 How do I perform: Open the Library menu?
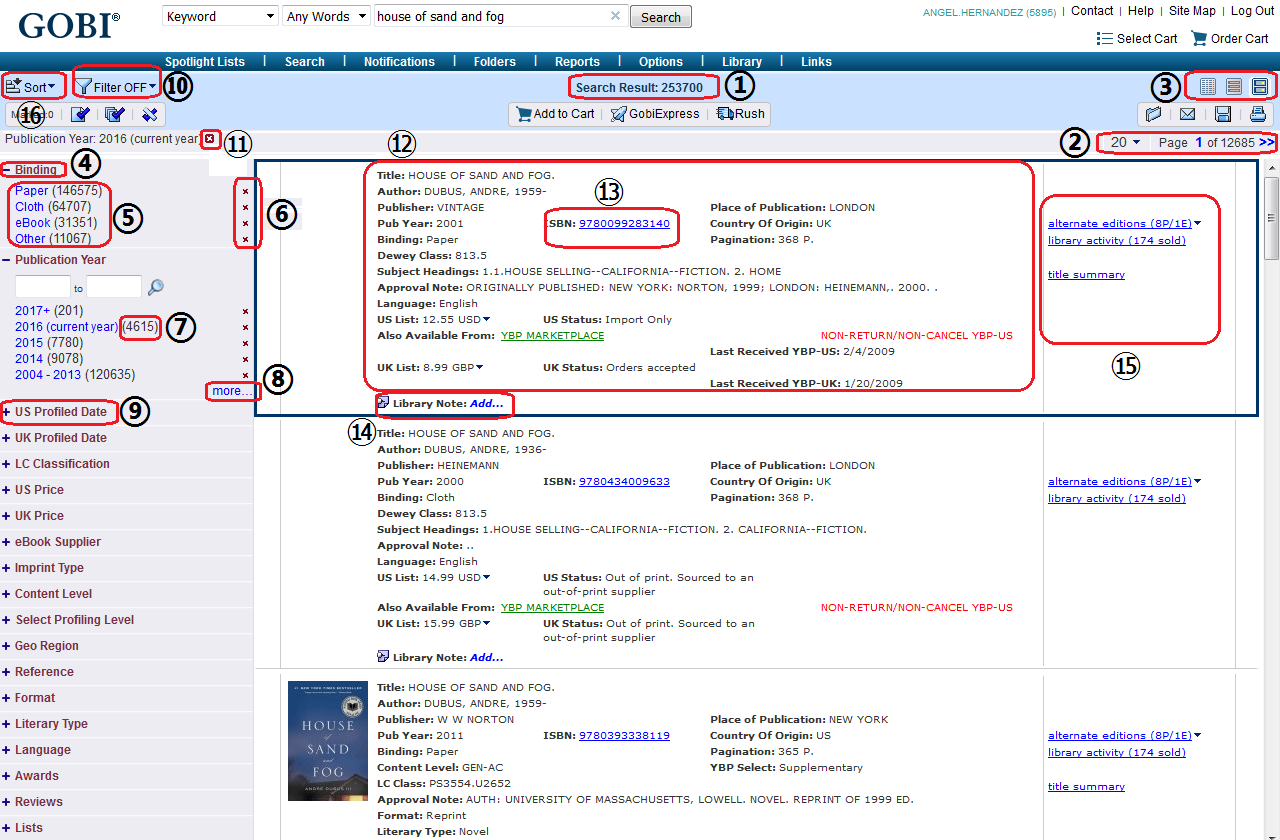point(742,61)
